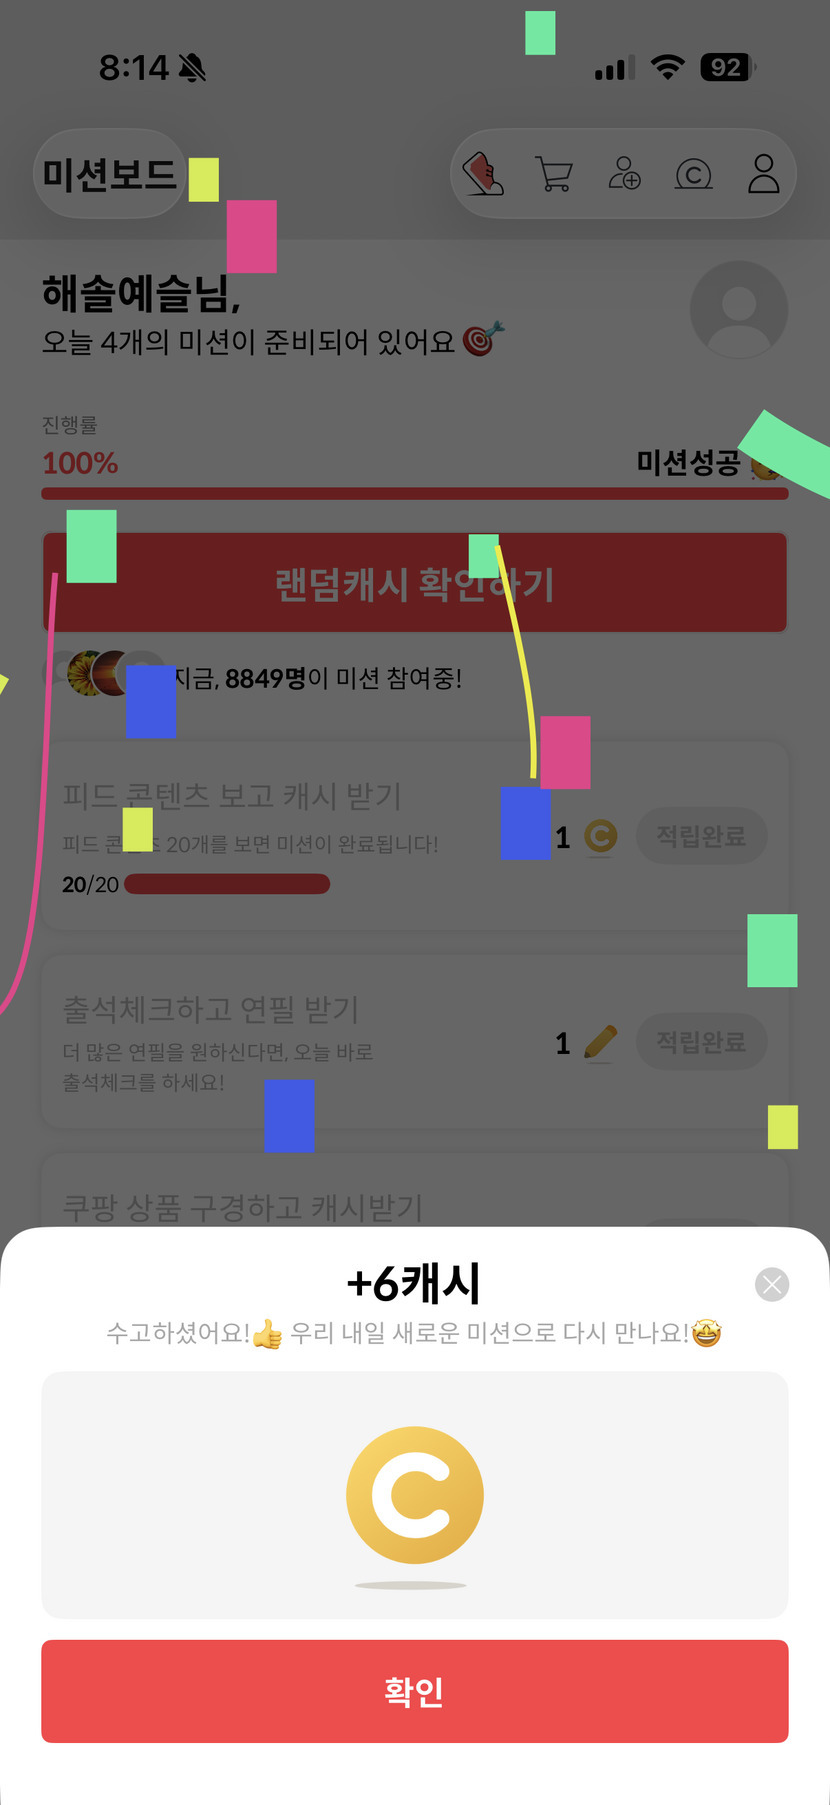
Task: Tap the large gold cash coin
Action: click(x=415, y=1495)
